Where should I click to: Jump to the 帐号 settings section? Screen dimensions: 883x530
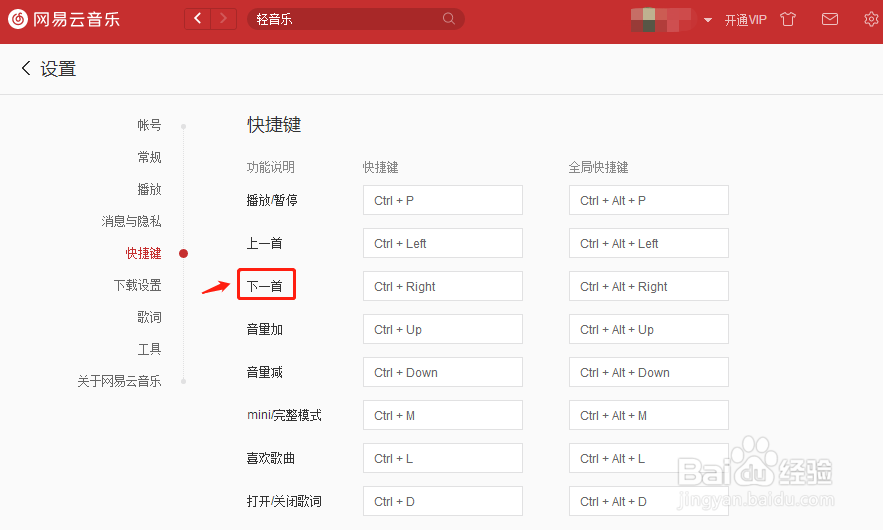point(149,125)
